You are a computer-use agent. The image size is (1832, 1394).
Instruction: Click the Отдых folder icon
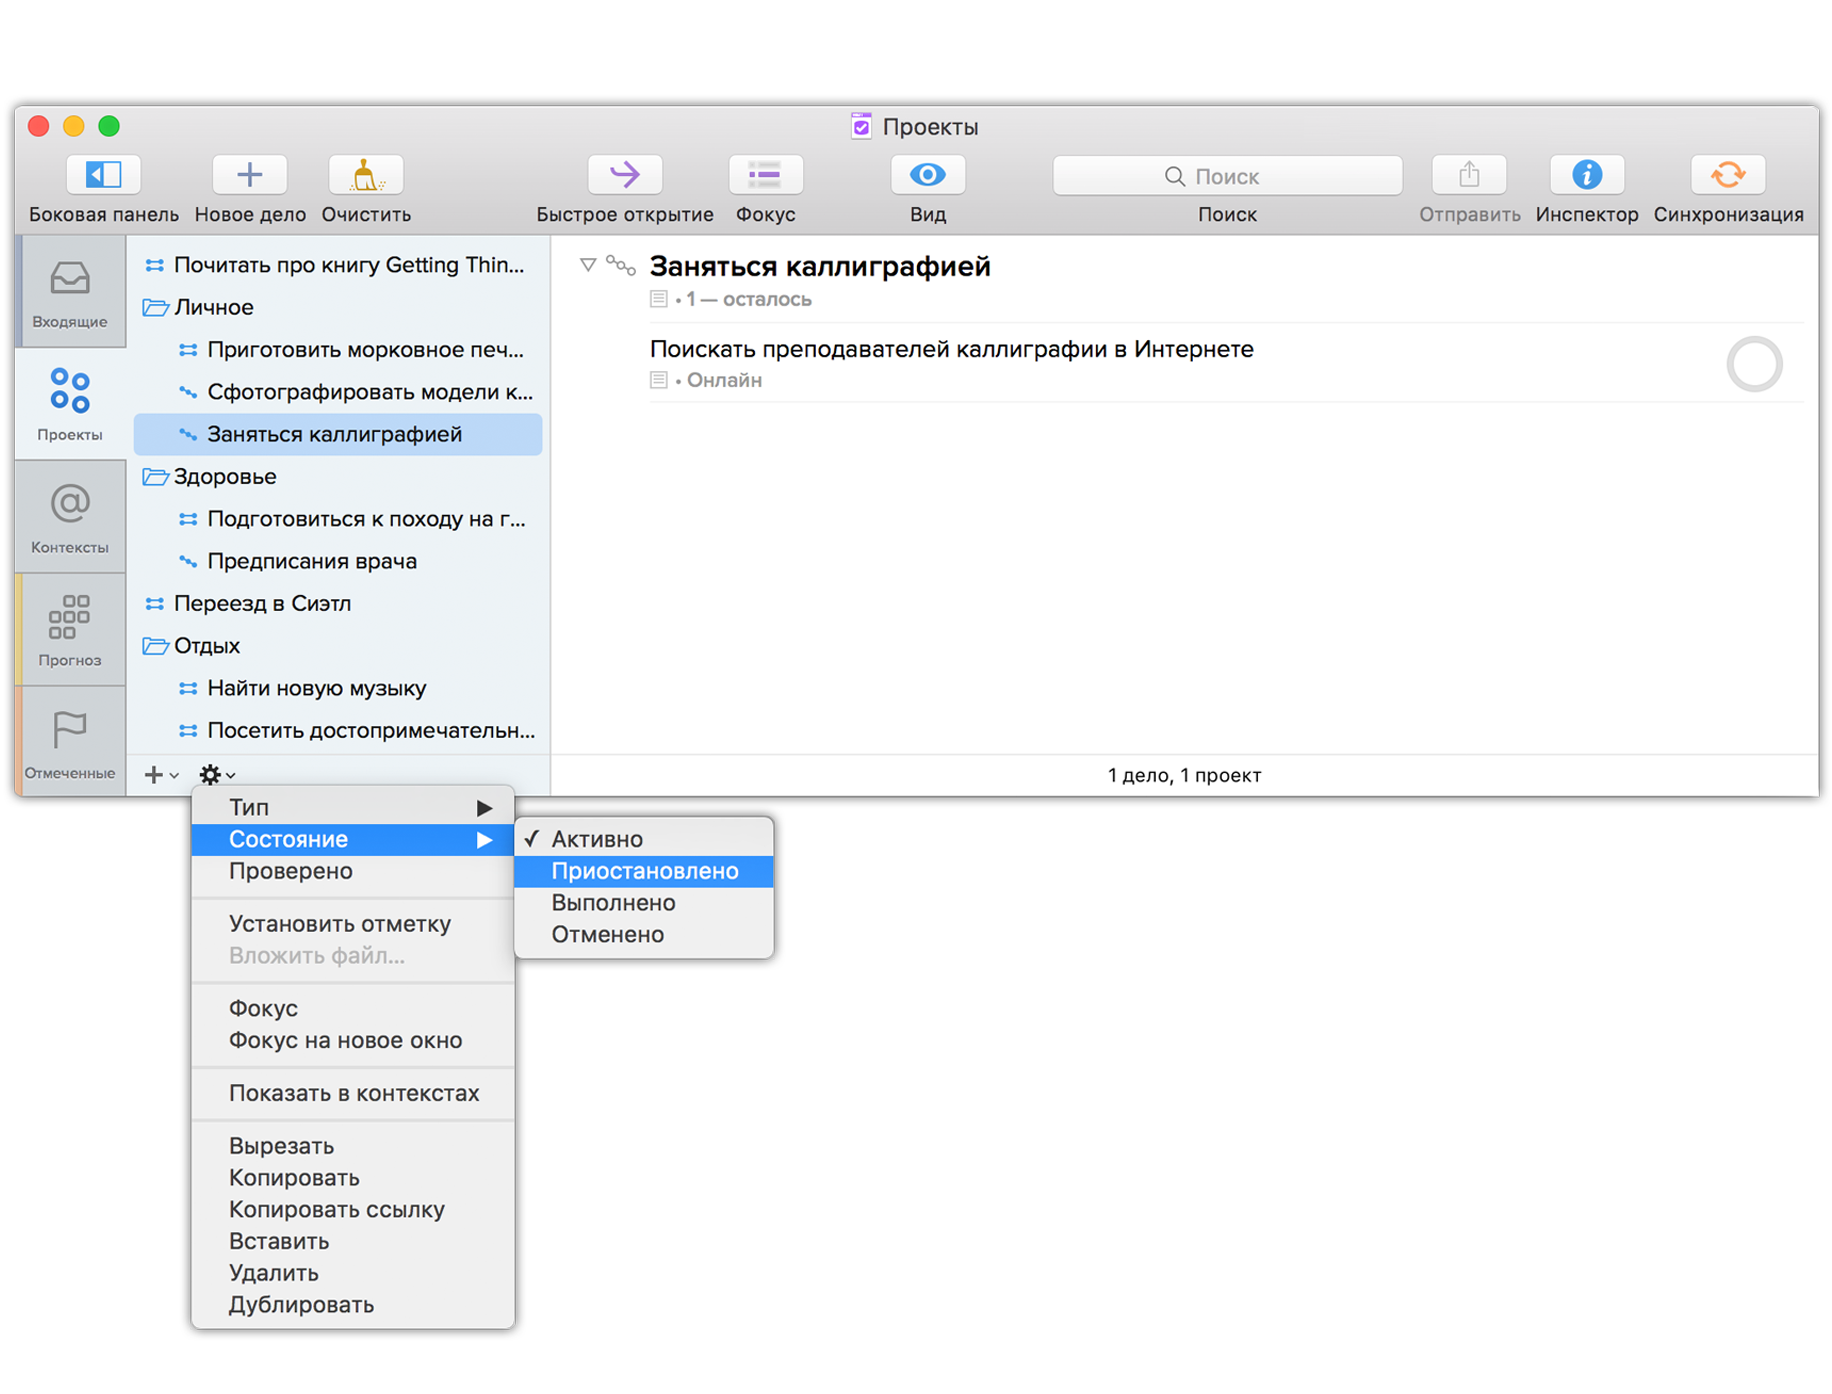(x=155, y=645)
